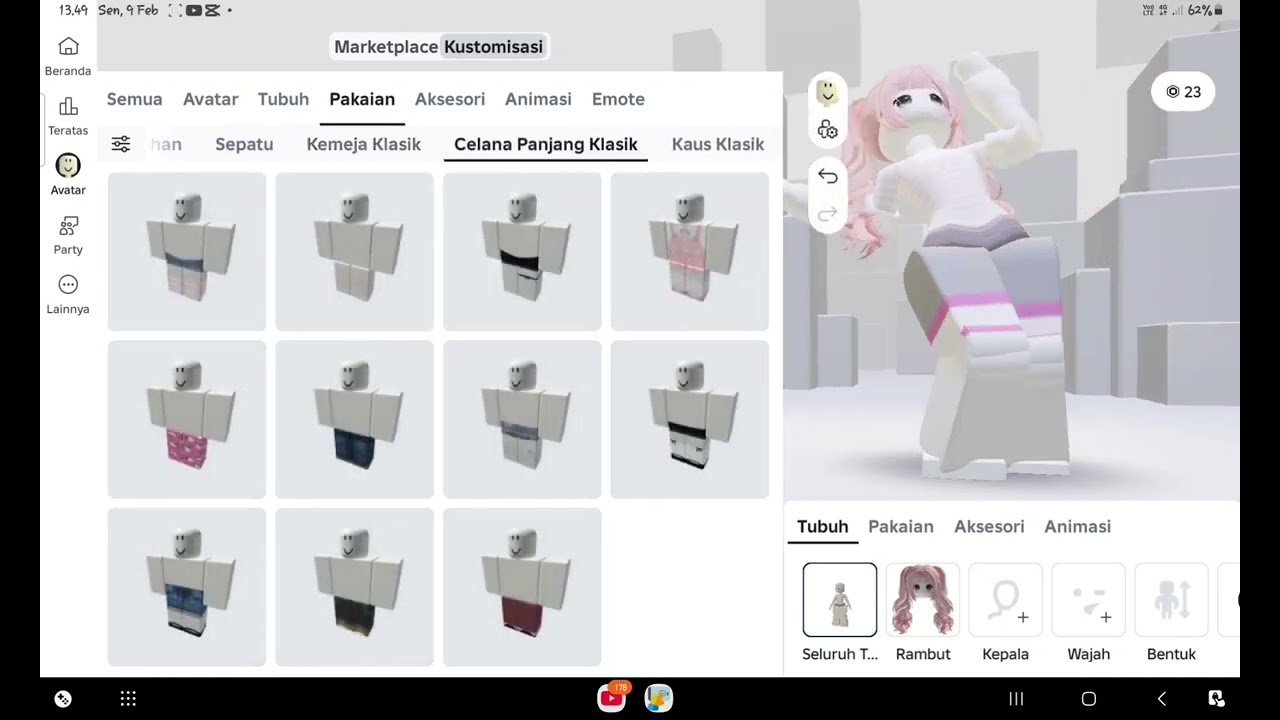Select the Aksesori category tab at top
1280x720 pixels.
(450, 99)
